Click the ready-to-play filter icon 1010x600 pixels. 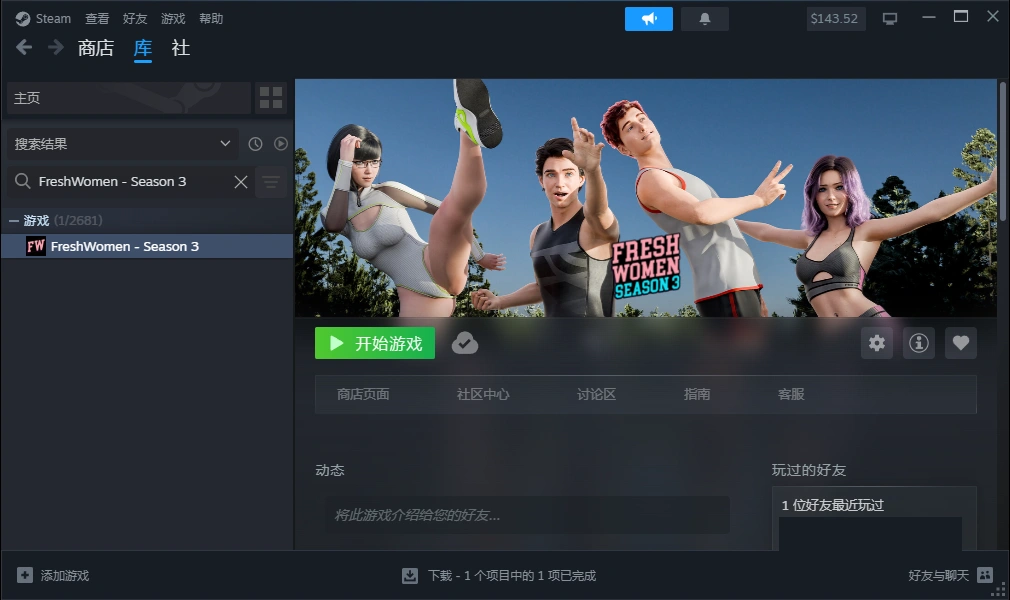click(x=281, y=144)
